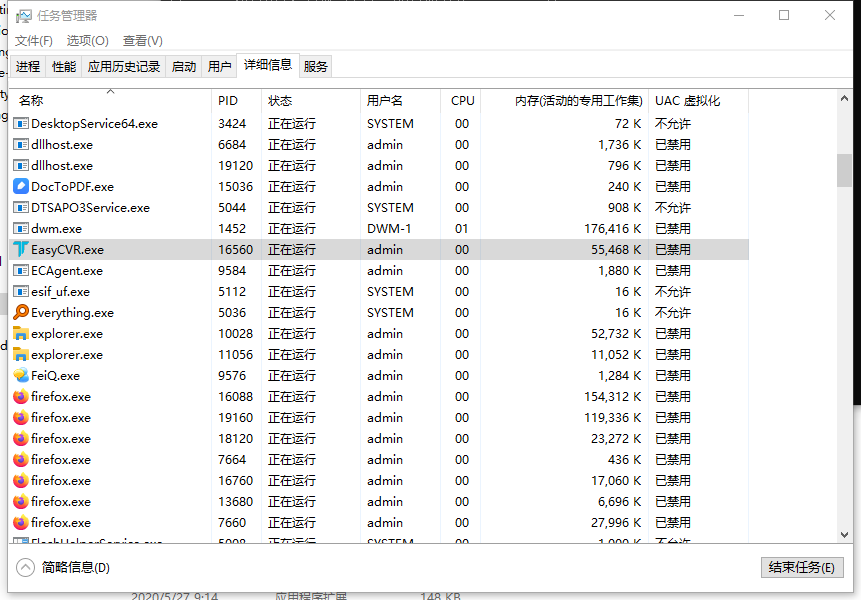This screenshot has width=861, height=600.
Task: Click the Firefox icon for PID 16760
Action: click(x=21, y=480)
